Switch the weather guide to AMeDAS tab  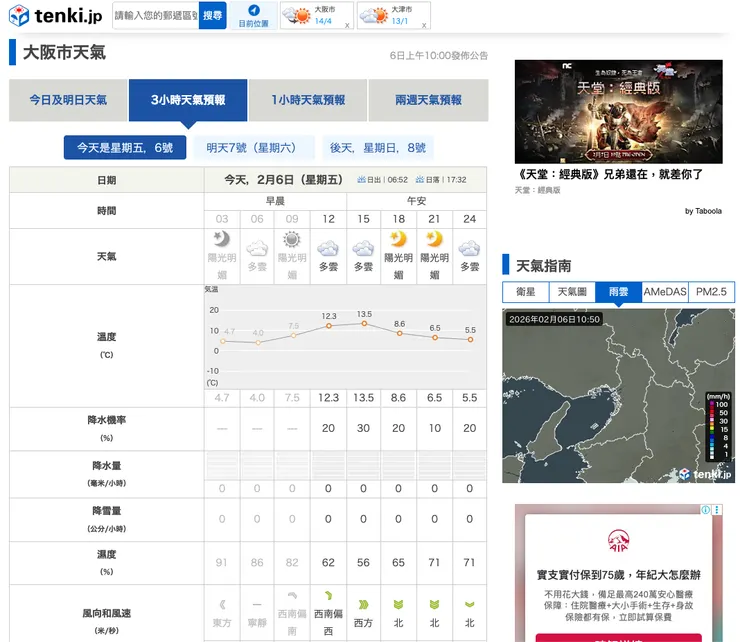(665, 292)
